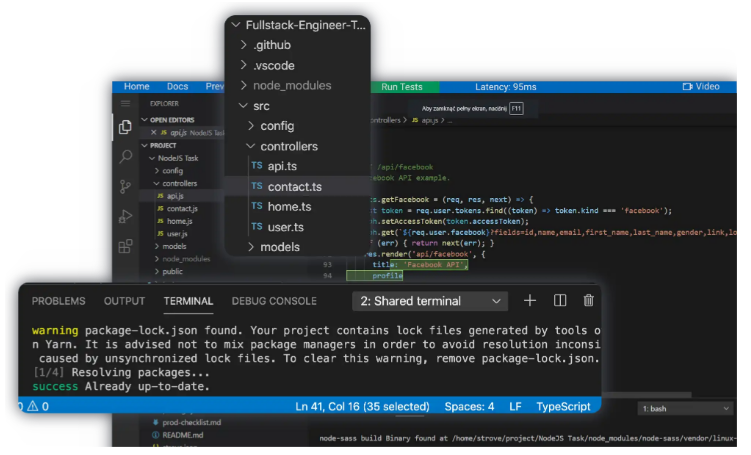Open prod-checklist.md in explorer
The height and width of the screenshot is (455, 751).
click(191, 422)
